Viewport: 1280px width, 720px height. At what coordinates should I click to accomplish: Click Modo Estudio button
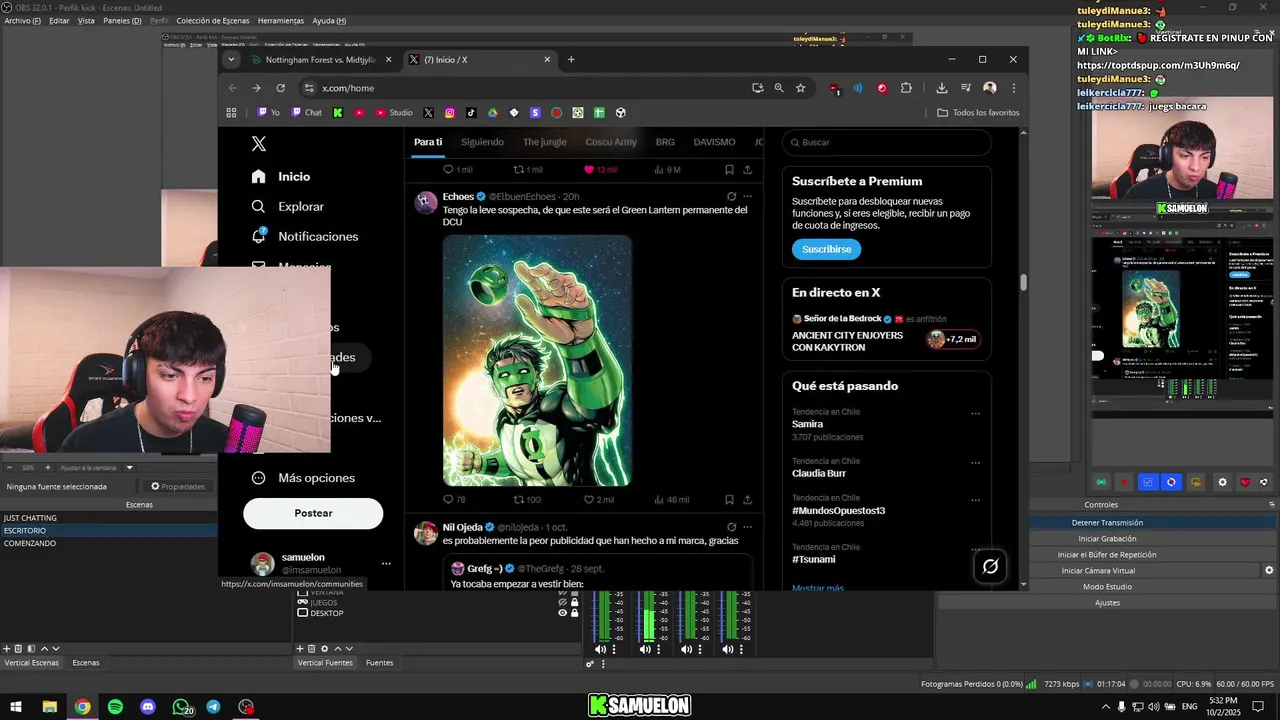[1107, 587]
